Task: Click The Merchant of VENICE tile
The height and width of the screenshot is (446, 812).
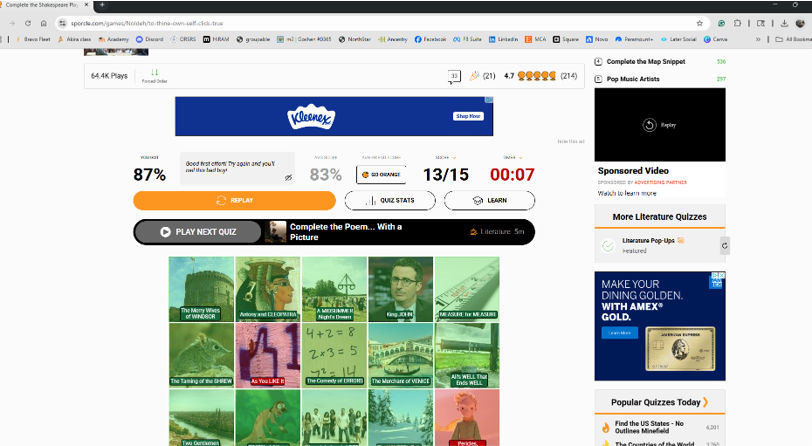Action: point(400,355)
